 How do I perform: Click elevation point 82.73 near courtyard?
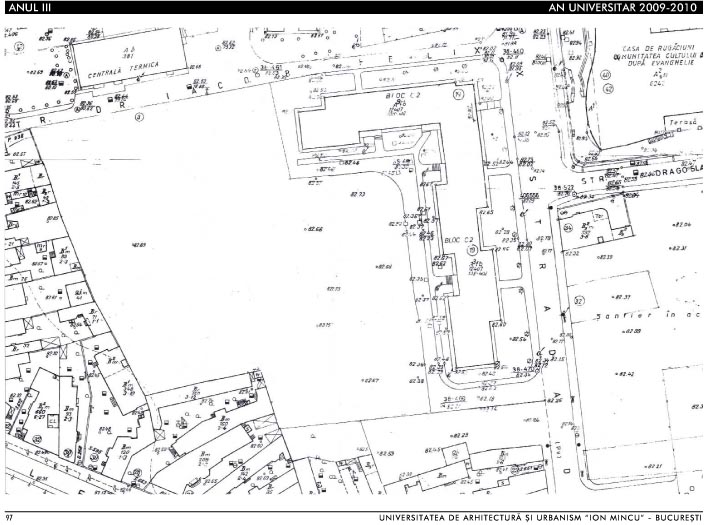click(357, 192)
